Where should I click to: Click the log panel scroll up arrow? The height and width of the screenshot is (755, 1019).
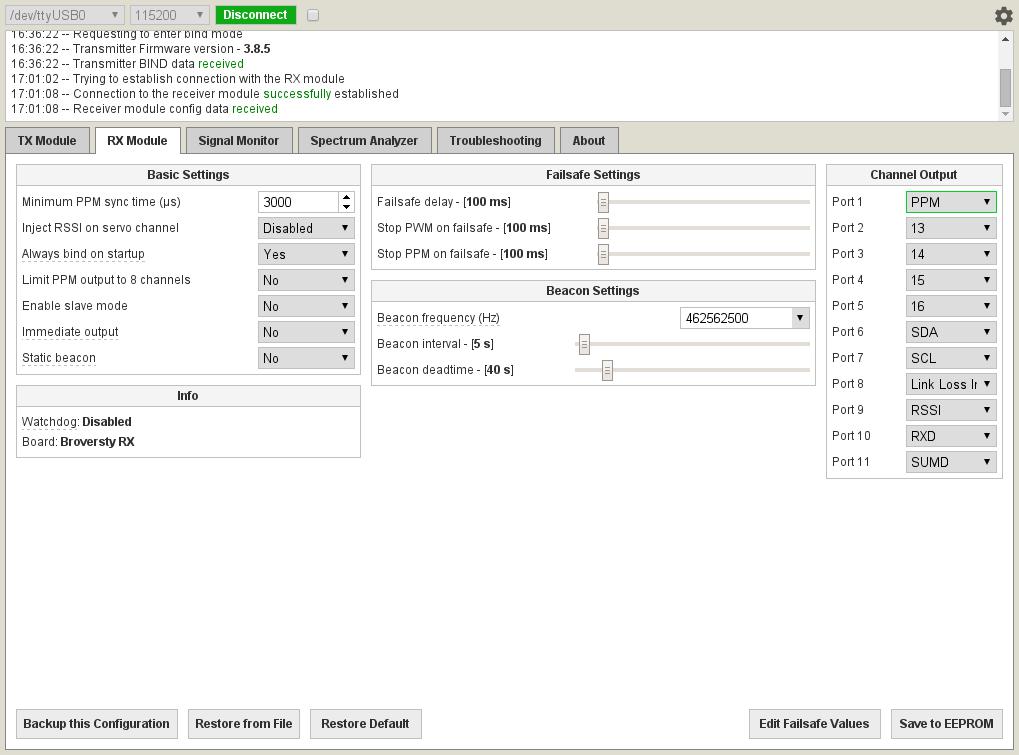coord(1005,39)
